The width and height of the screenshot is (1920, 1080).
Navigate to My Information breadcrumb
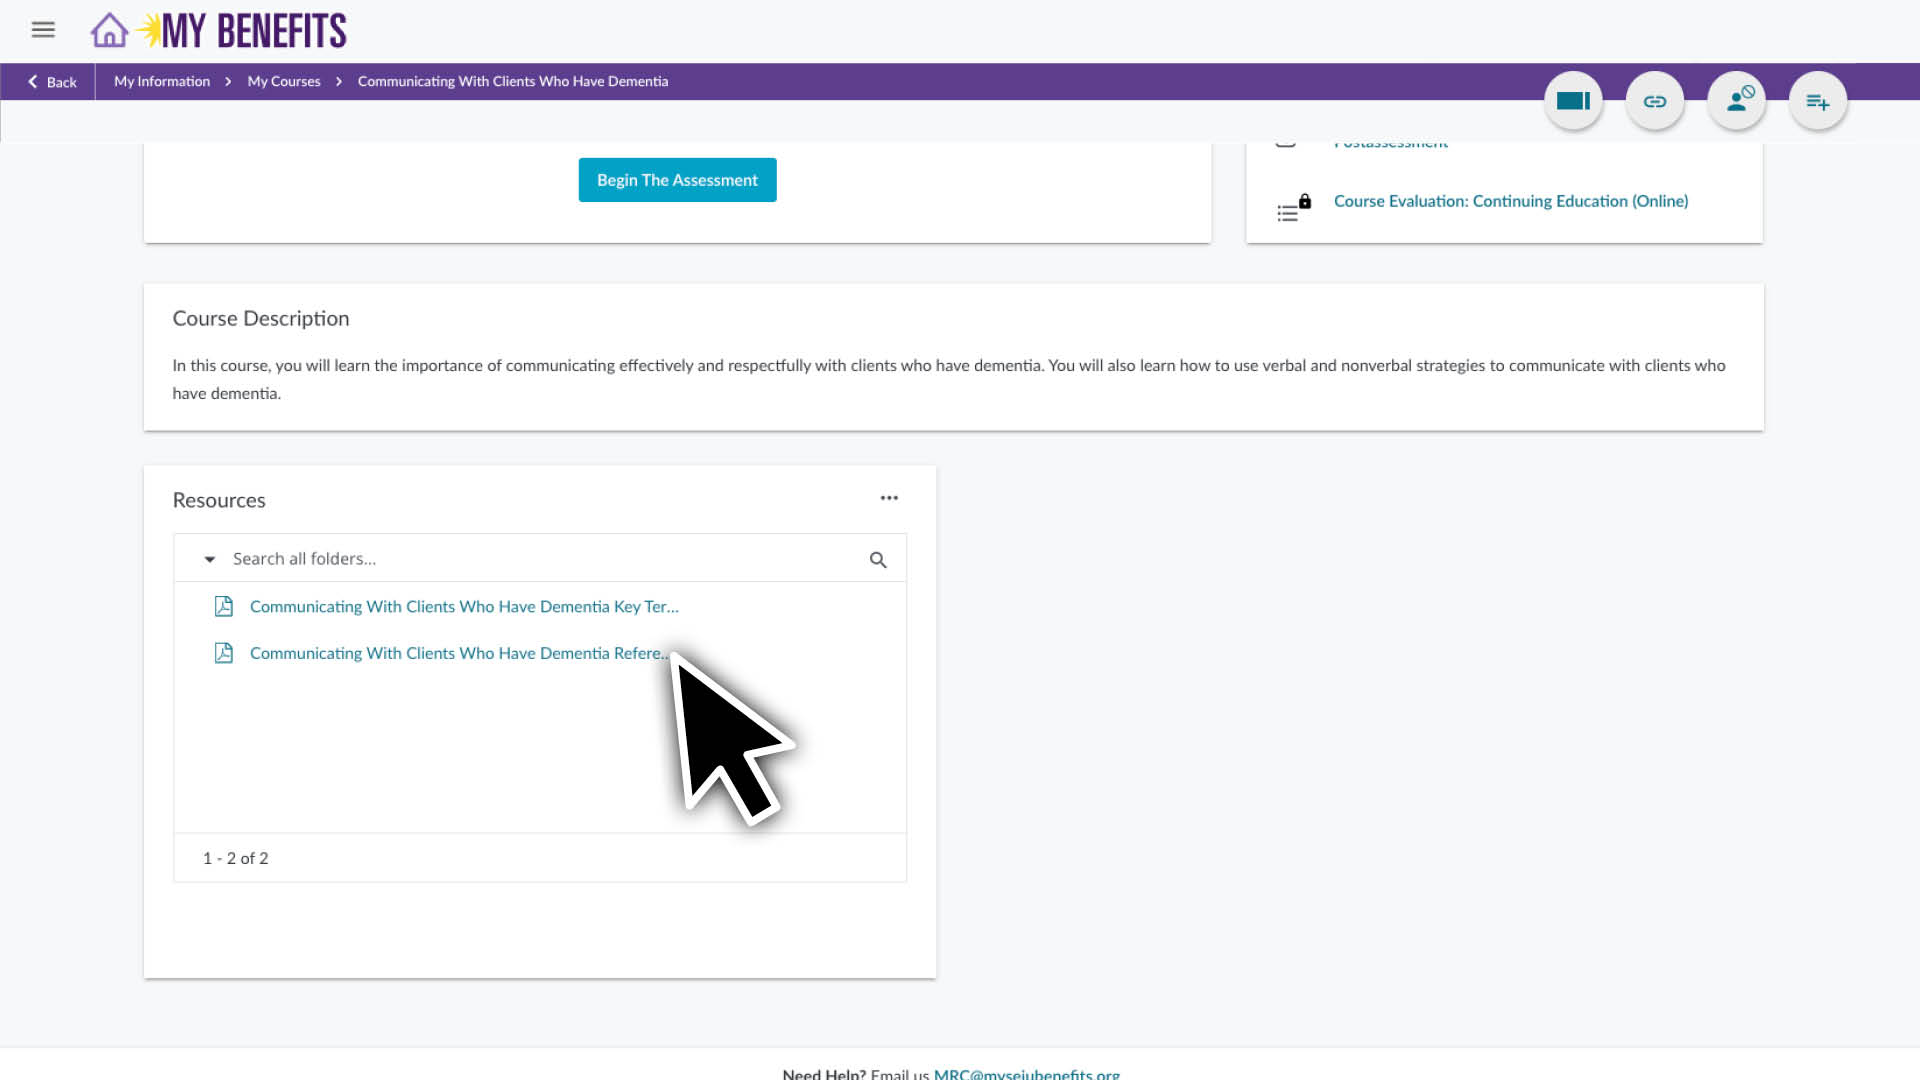click(x=162, y=82)
